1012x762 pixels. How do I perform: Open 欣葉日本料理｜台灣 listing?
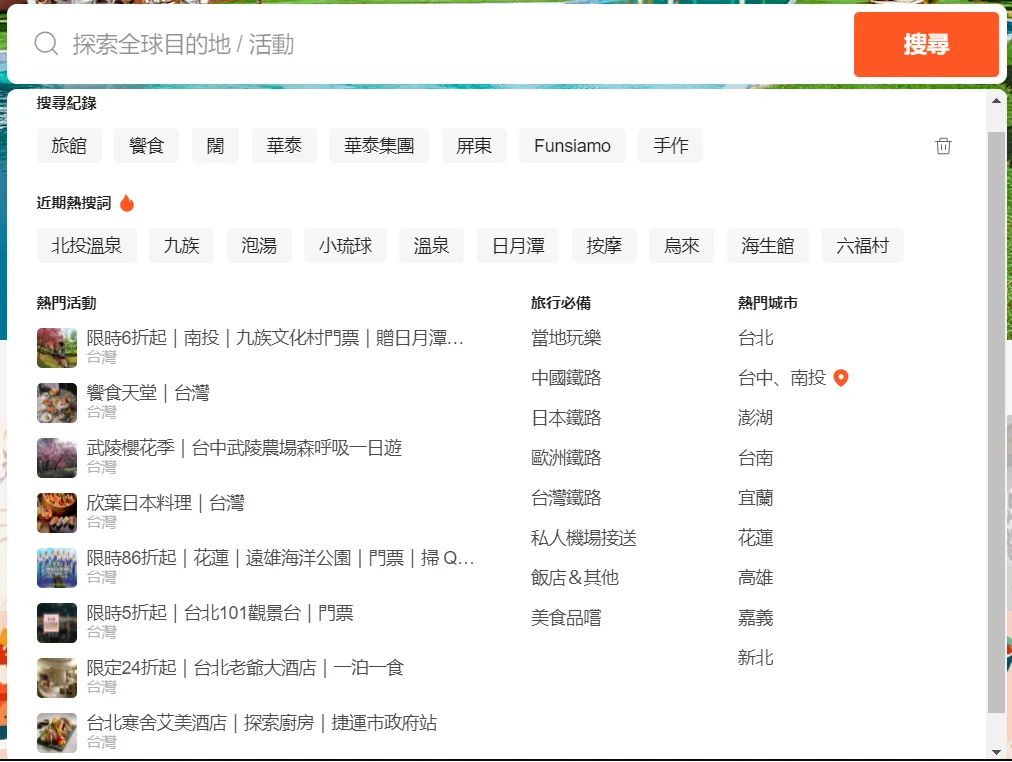[165, 503]
